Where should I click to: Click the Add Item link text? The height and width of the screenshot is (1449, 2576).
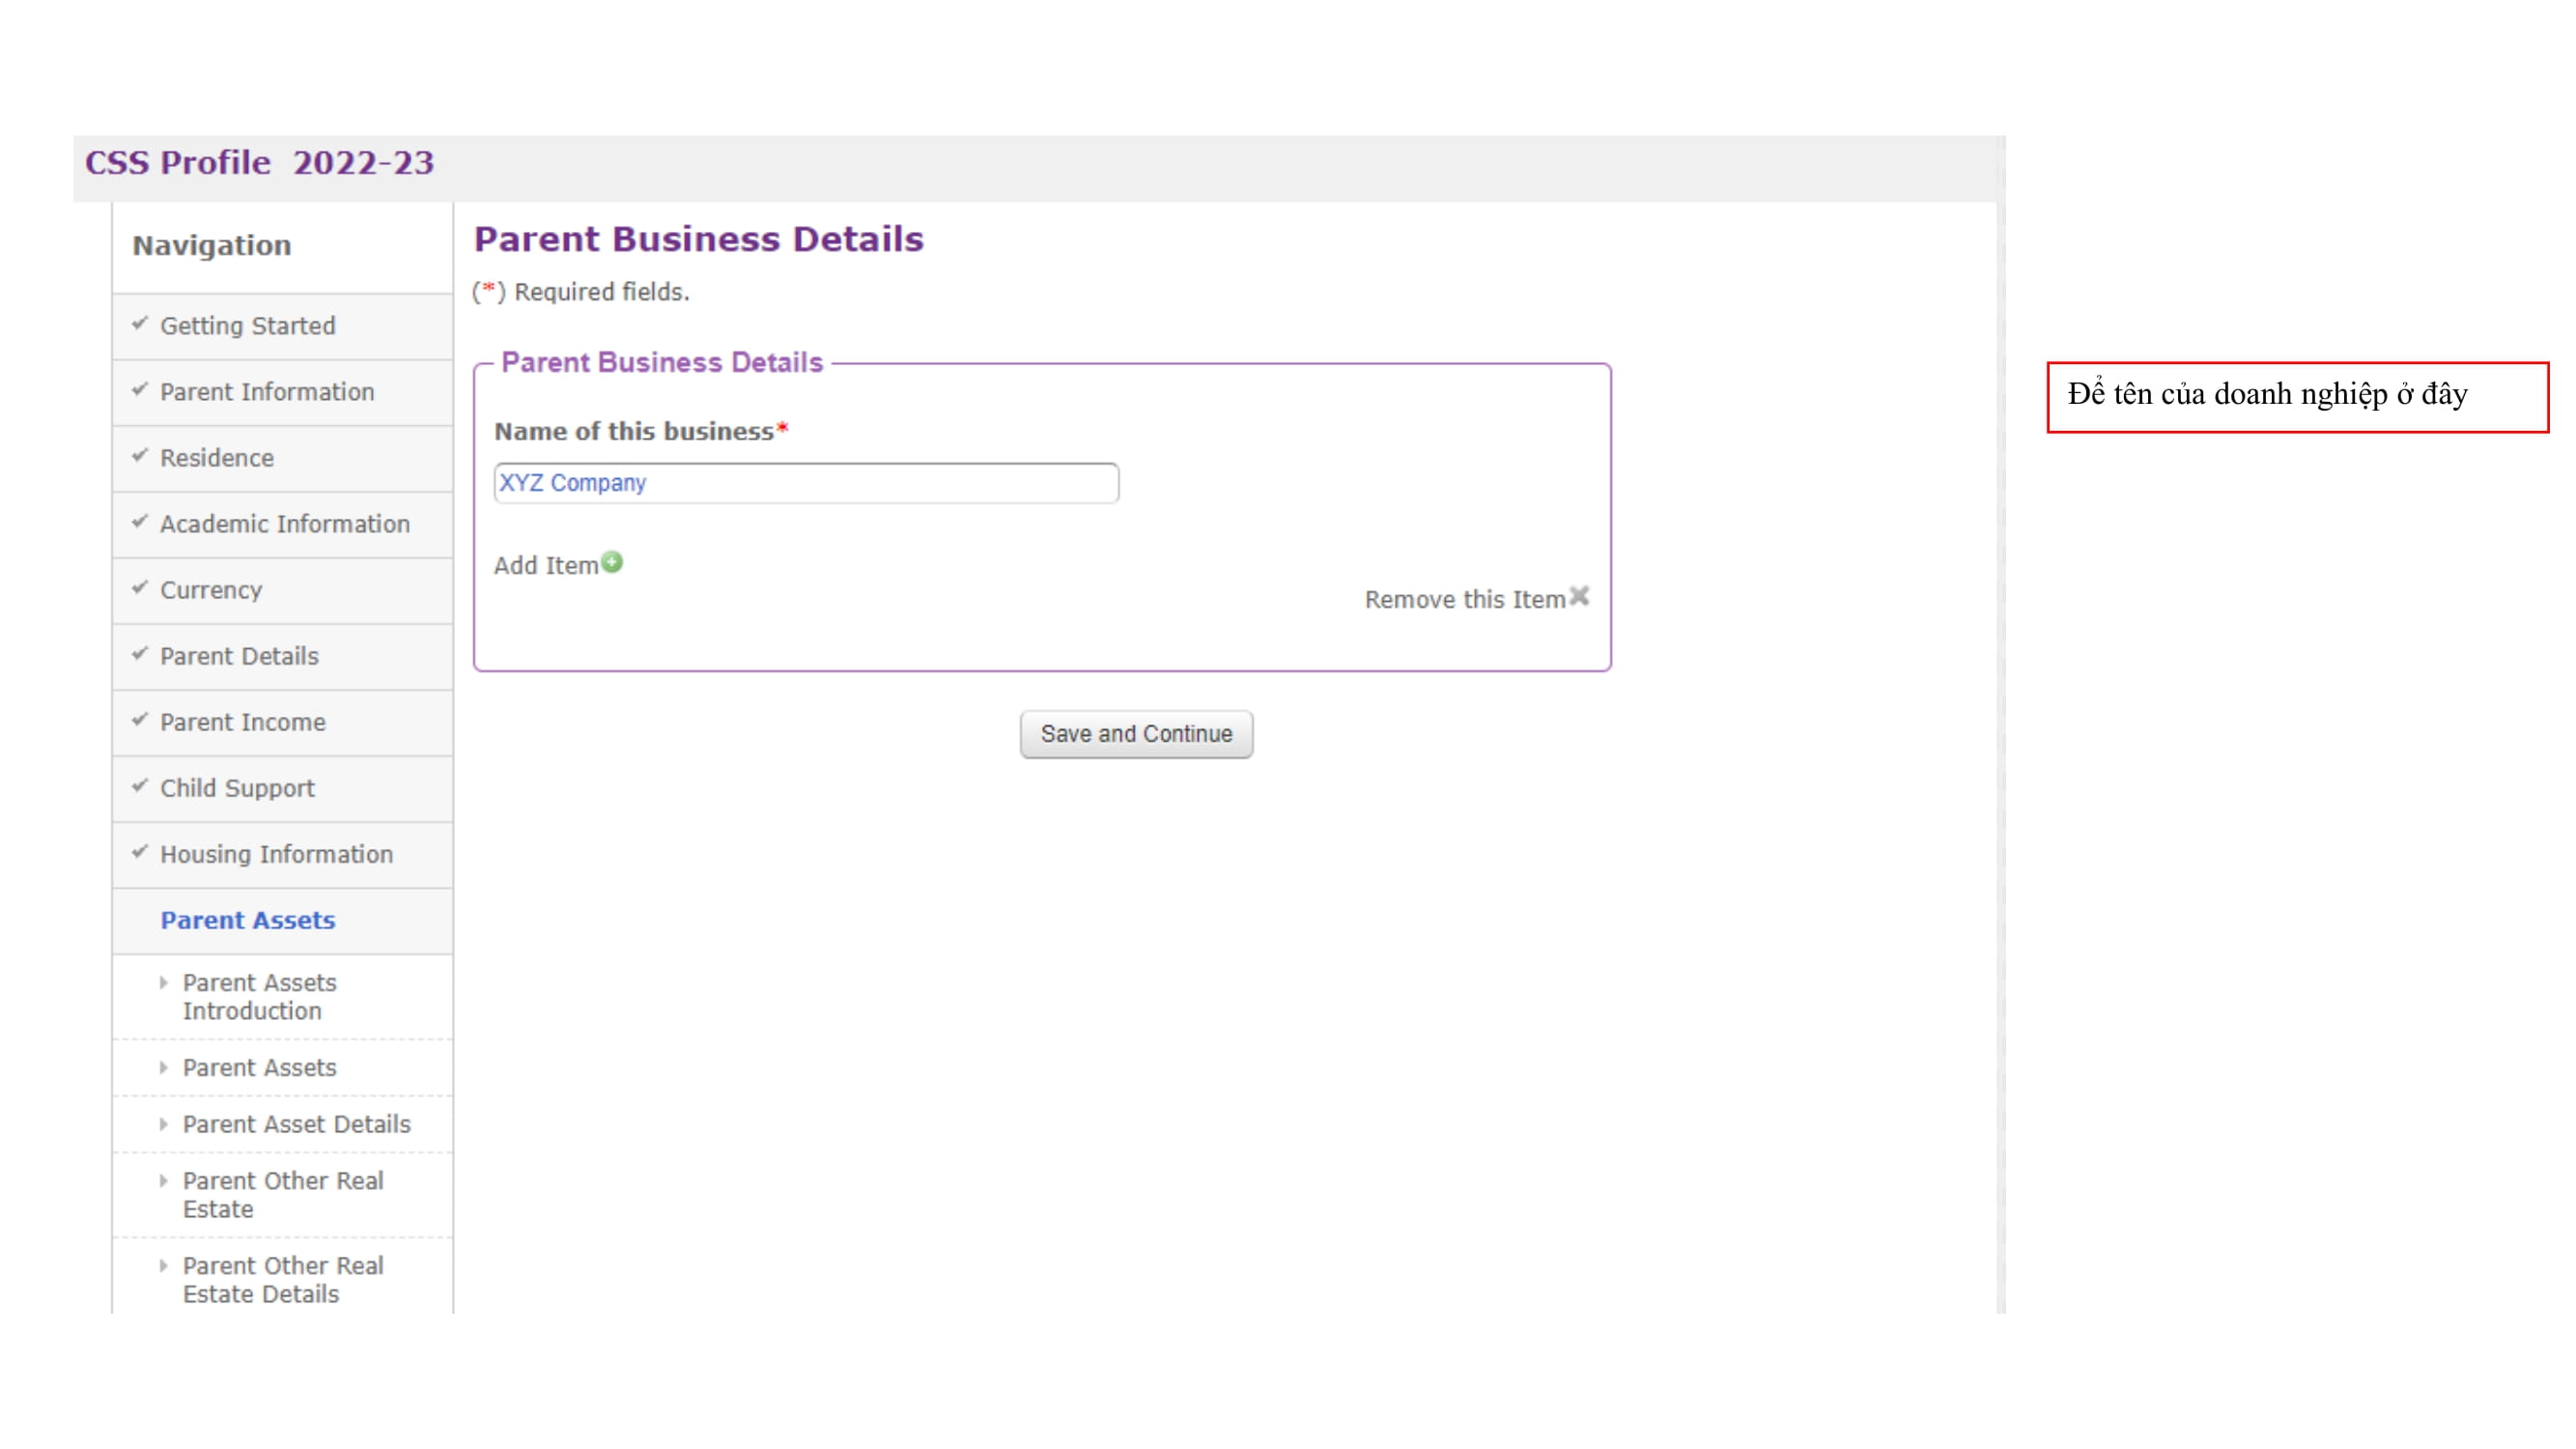[x=546, y=566]
